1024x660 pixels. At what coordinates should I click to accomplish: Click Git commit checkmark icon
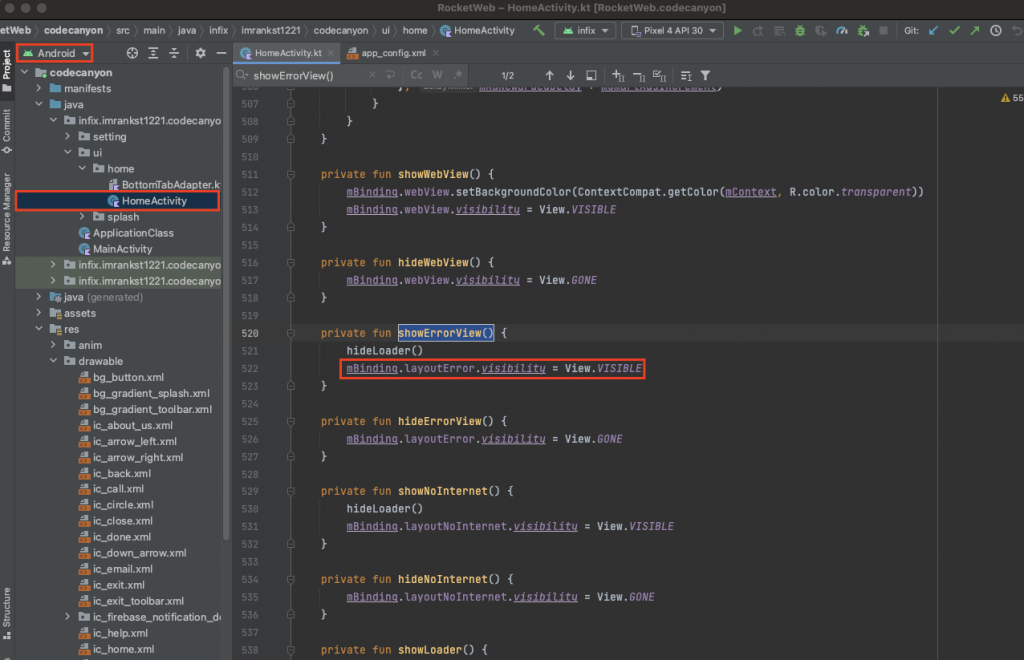[954, 31]
